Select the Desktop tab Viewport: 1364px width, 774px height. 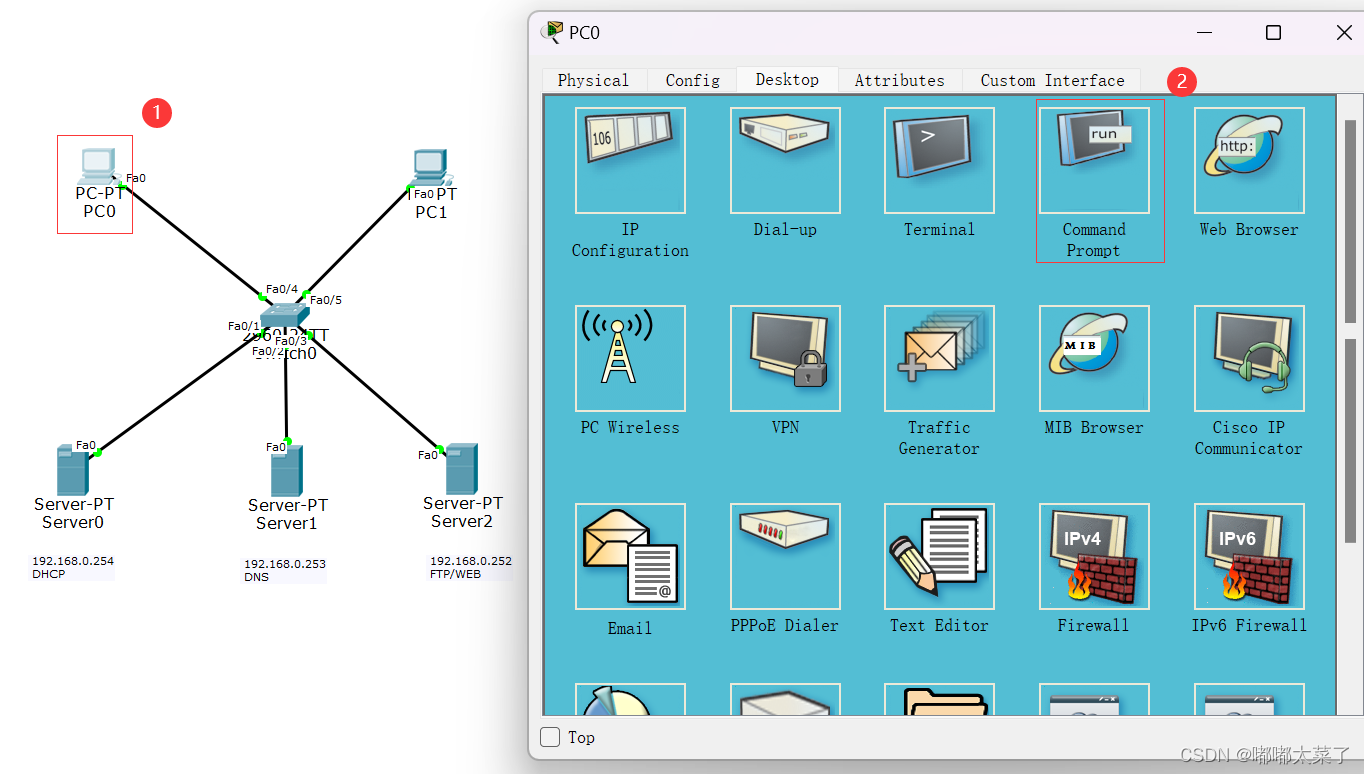[x=787, y=79]
